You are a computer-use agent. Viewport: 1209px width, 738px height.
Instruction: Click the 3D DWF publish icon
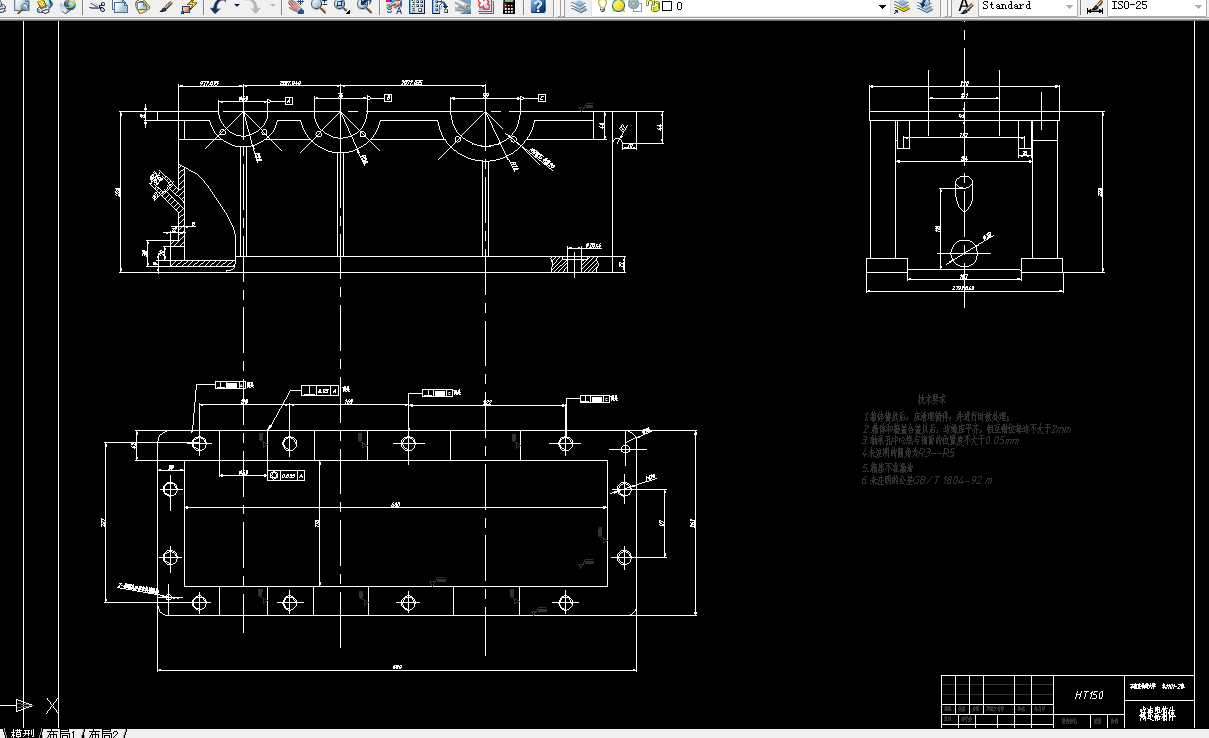click(x=68, y=6)
